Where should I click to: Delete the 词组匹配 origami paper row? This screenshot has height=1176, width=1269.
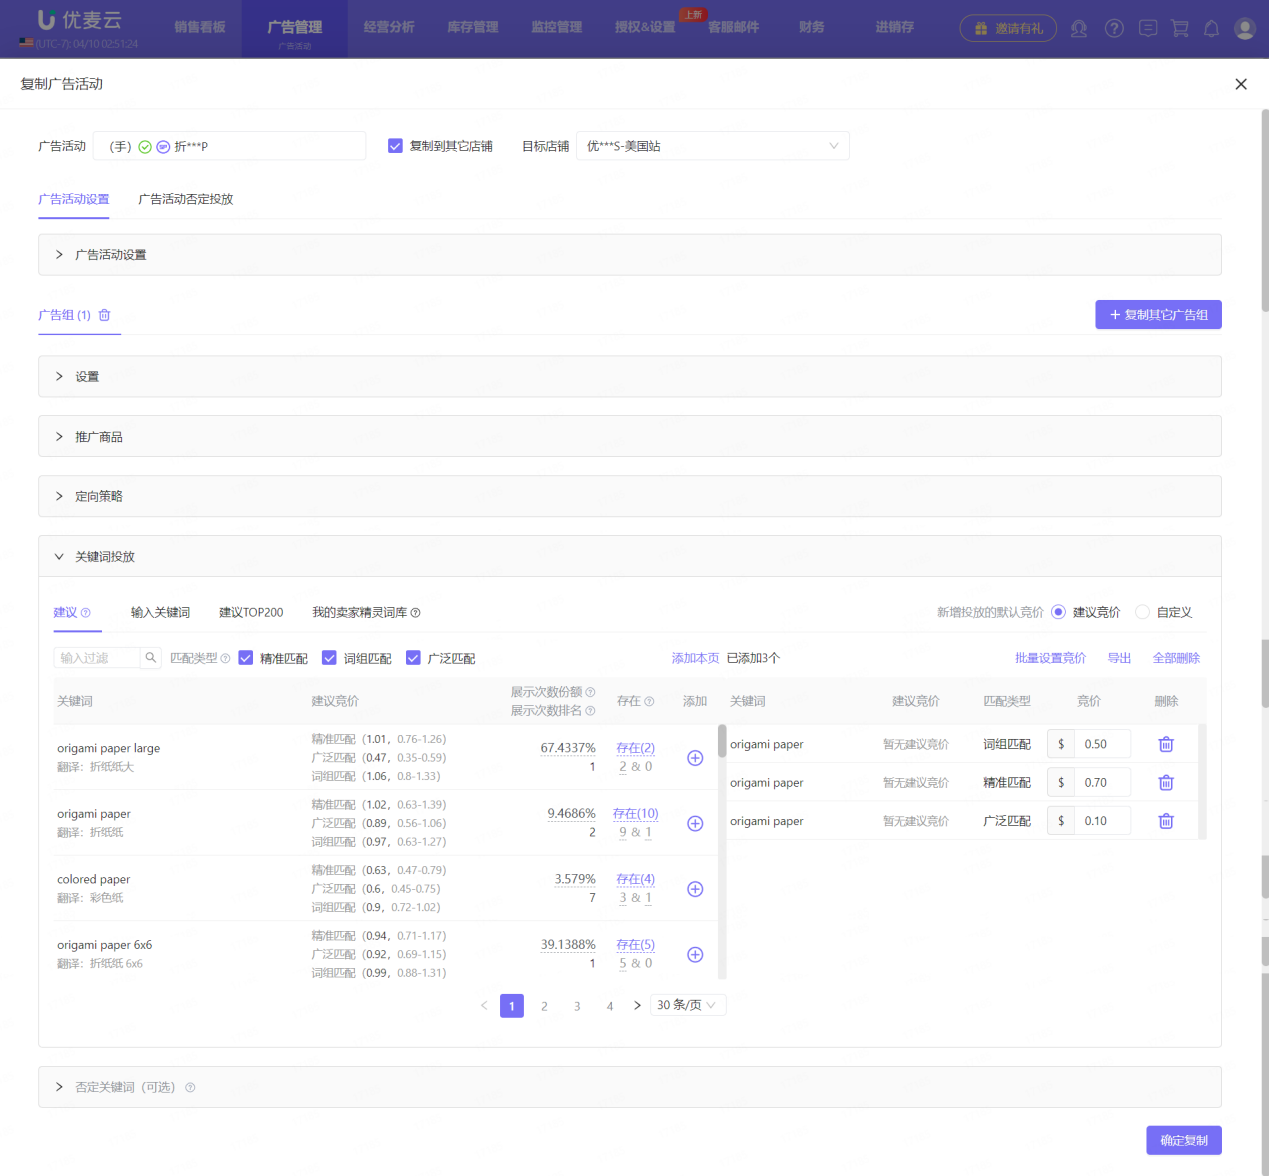[x=1165, y=744]
